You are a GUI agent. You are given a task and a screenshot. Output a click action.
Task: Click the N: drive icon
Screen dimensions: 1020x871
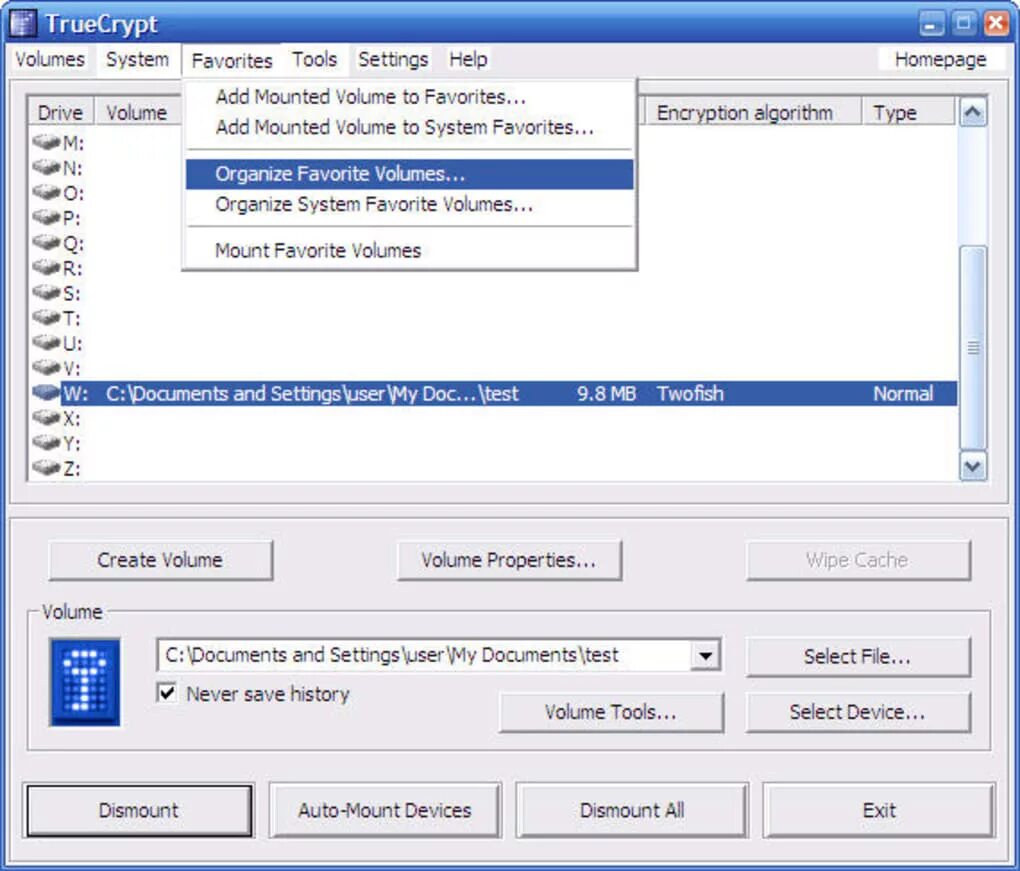pyautogui.click(x=46, y=167)
